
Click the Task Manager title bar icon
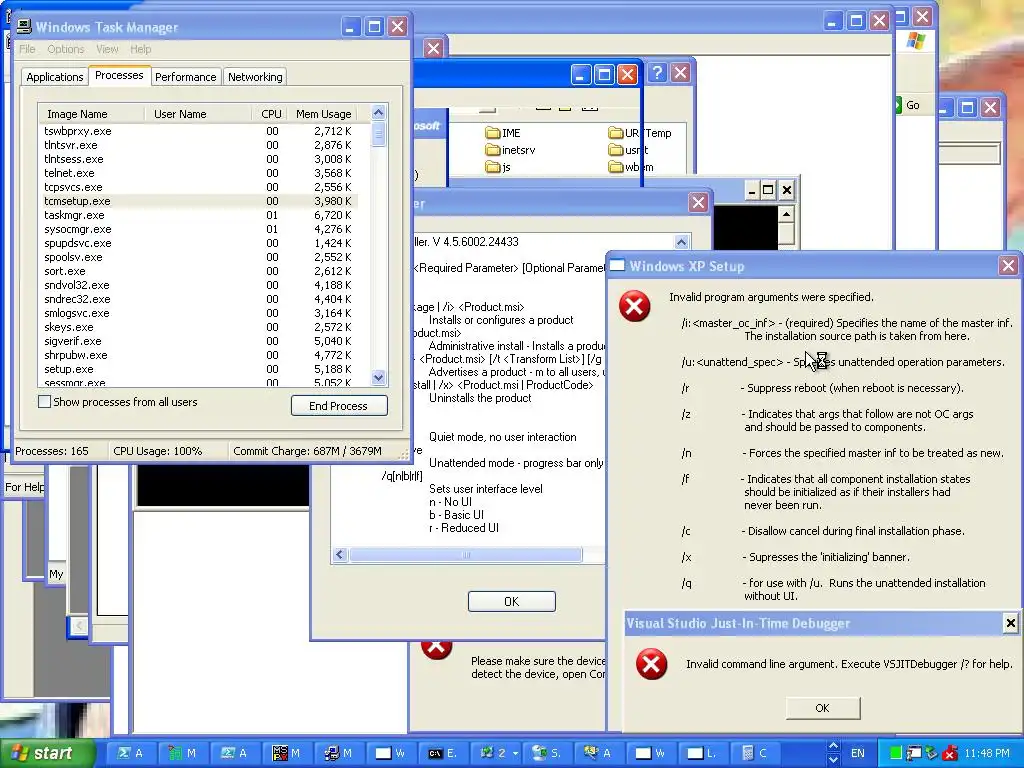tap(24, 26)
